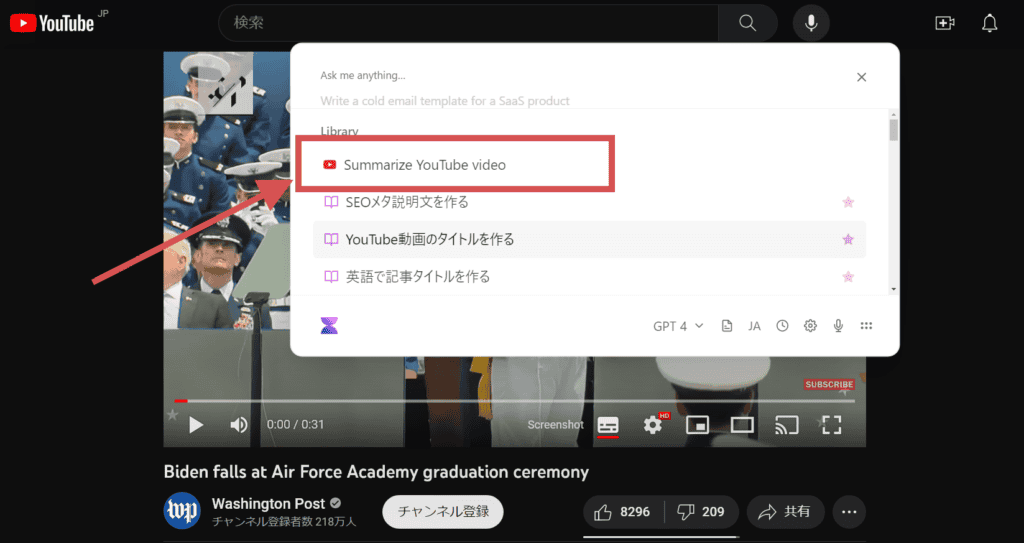Toggle subtitles in the video player
The image size is (1024, 543).
[x=608, y=425]
